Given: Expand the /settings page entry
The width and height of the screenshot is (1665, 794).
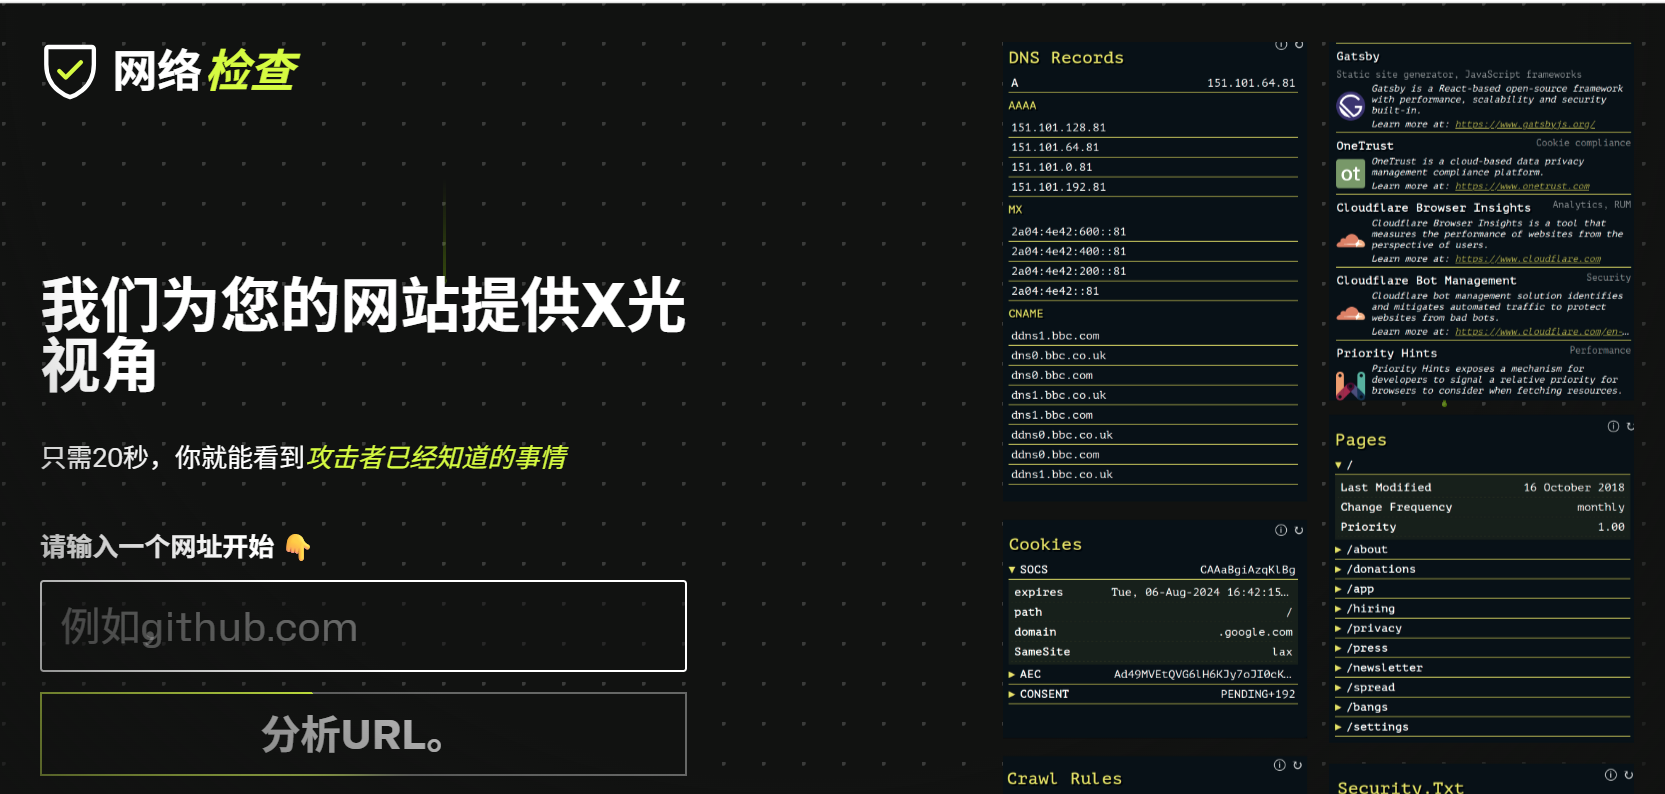Looking at the screenshot, I should 1338,727.
